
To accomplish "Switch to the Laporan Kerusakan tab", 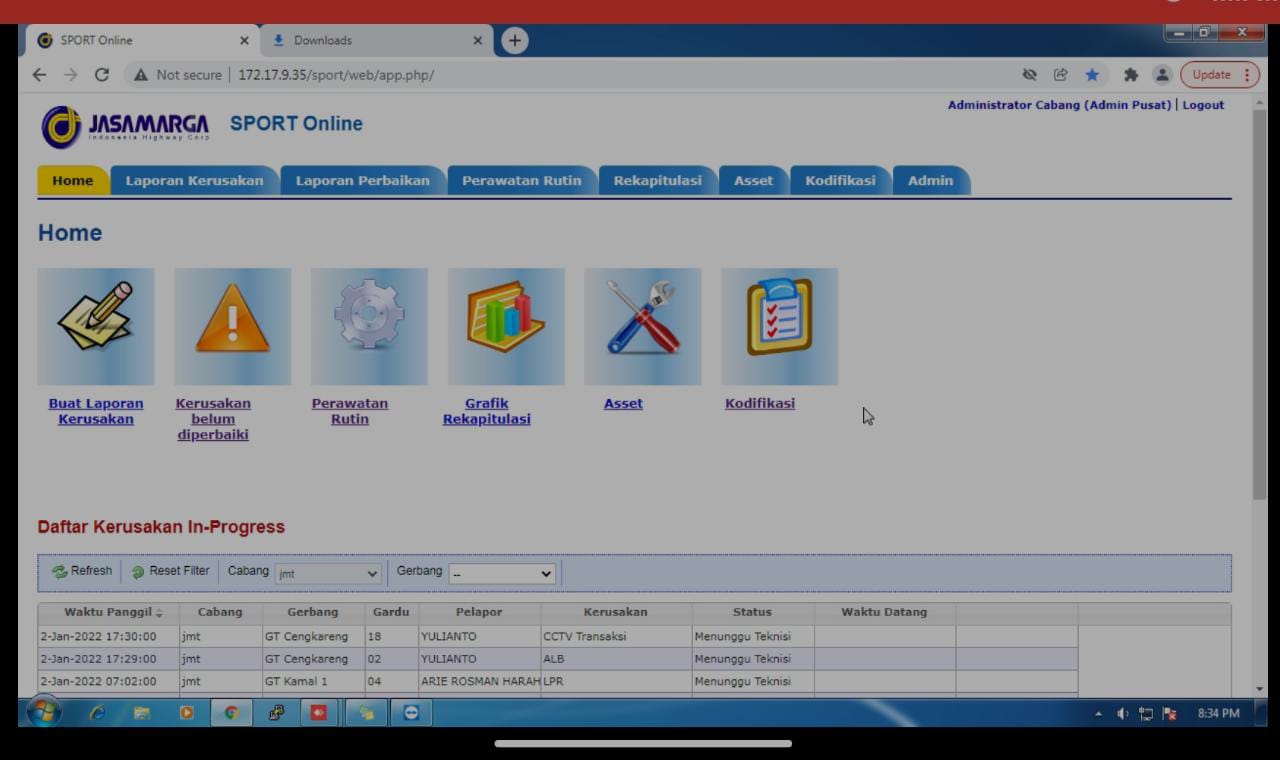I will [x=194, y=181].
